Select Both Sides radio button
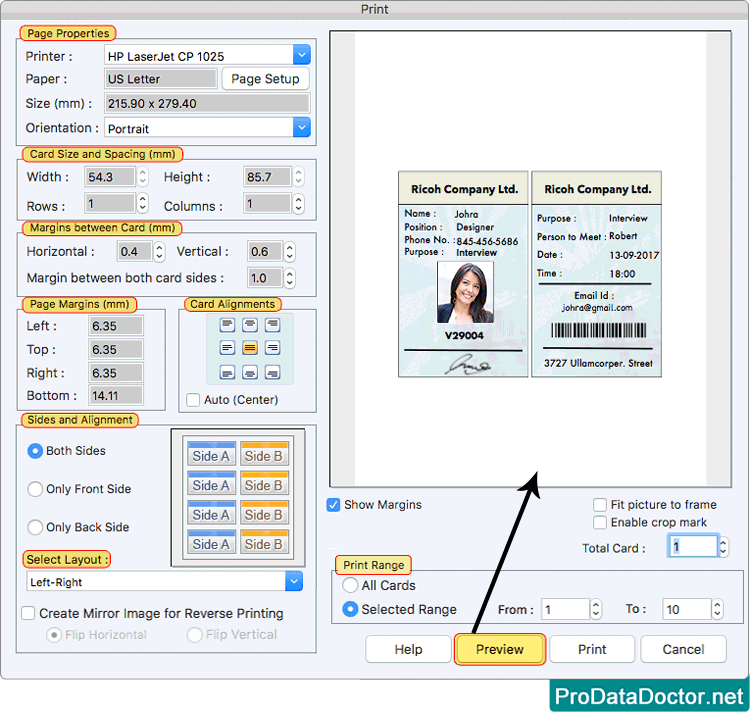This screenshot has width=750, height=712. (x=35, y=451)
